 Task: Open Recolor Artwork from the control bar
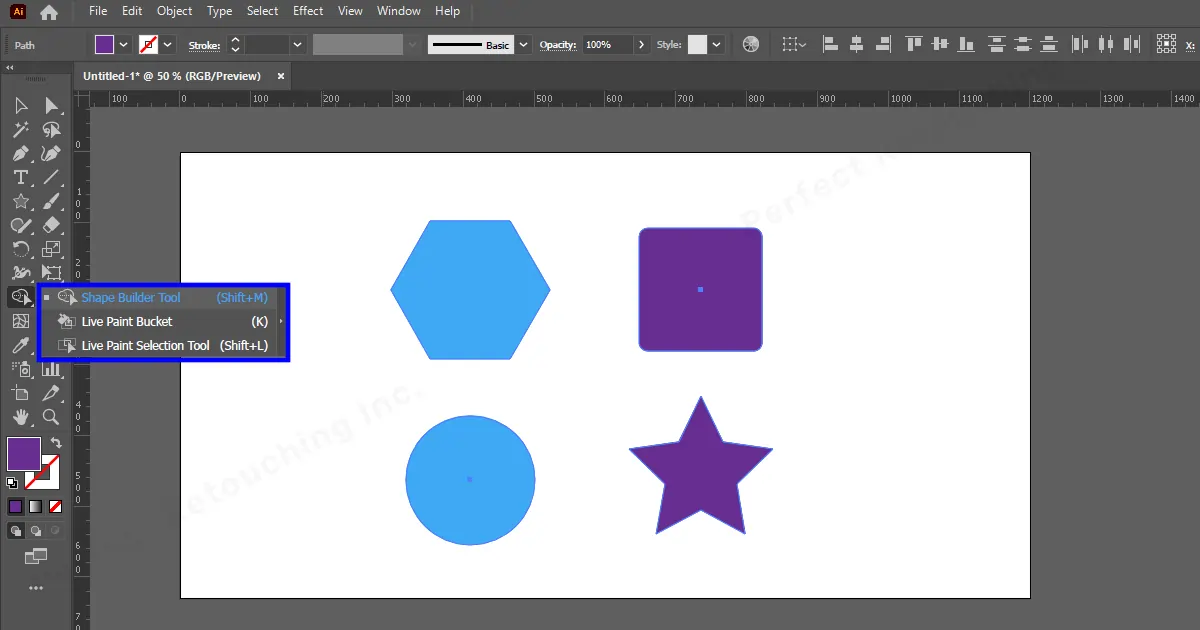click(750, 44)
